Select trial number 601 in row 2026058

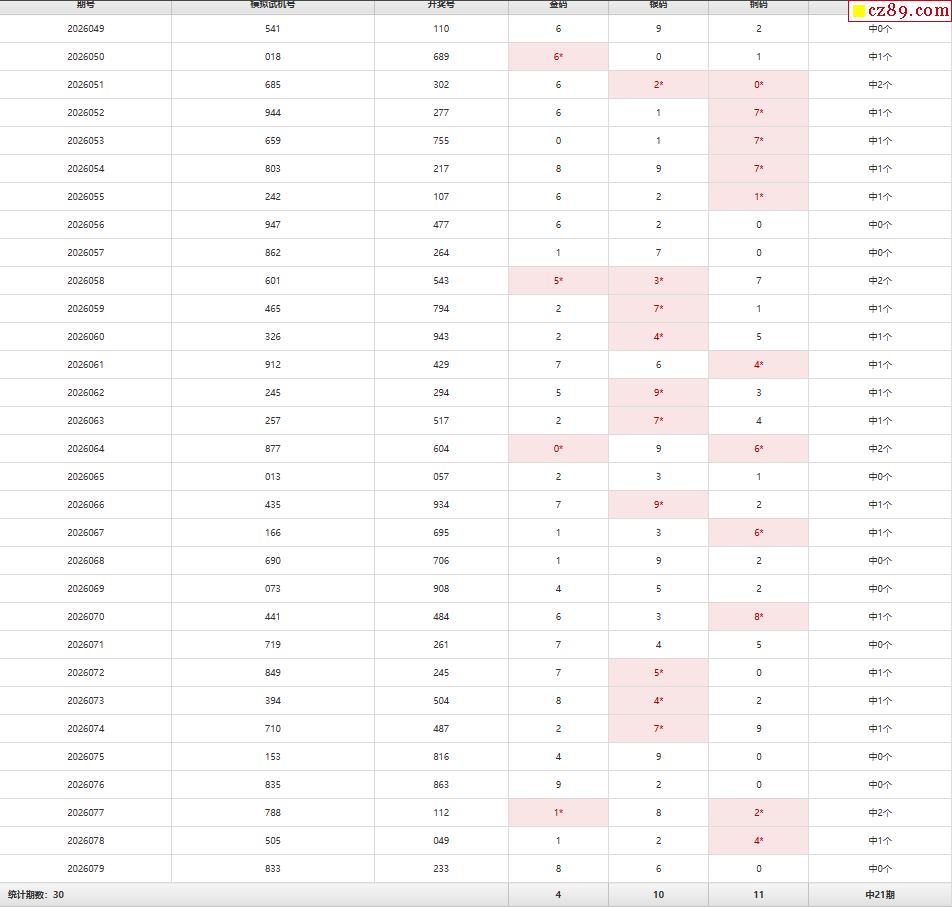coord(273,280)
